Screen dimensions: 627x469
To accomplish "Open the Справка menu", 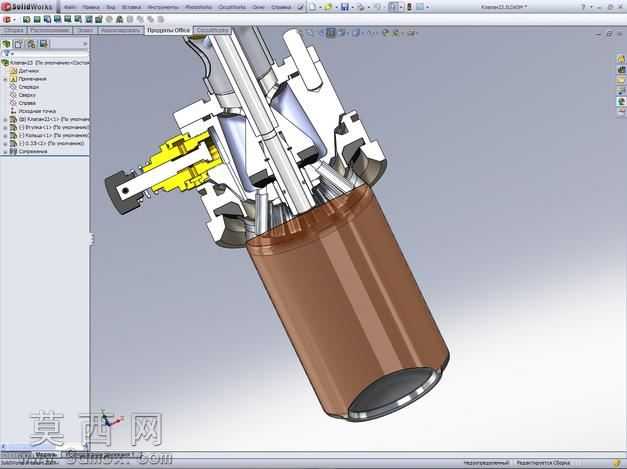I will (x=281, y=7).
